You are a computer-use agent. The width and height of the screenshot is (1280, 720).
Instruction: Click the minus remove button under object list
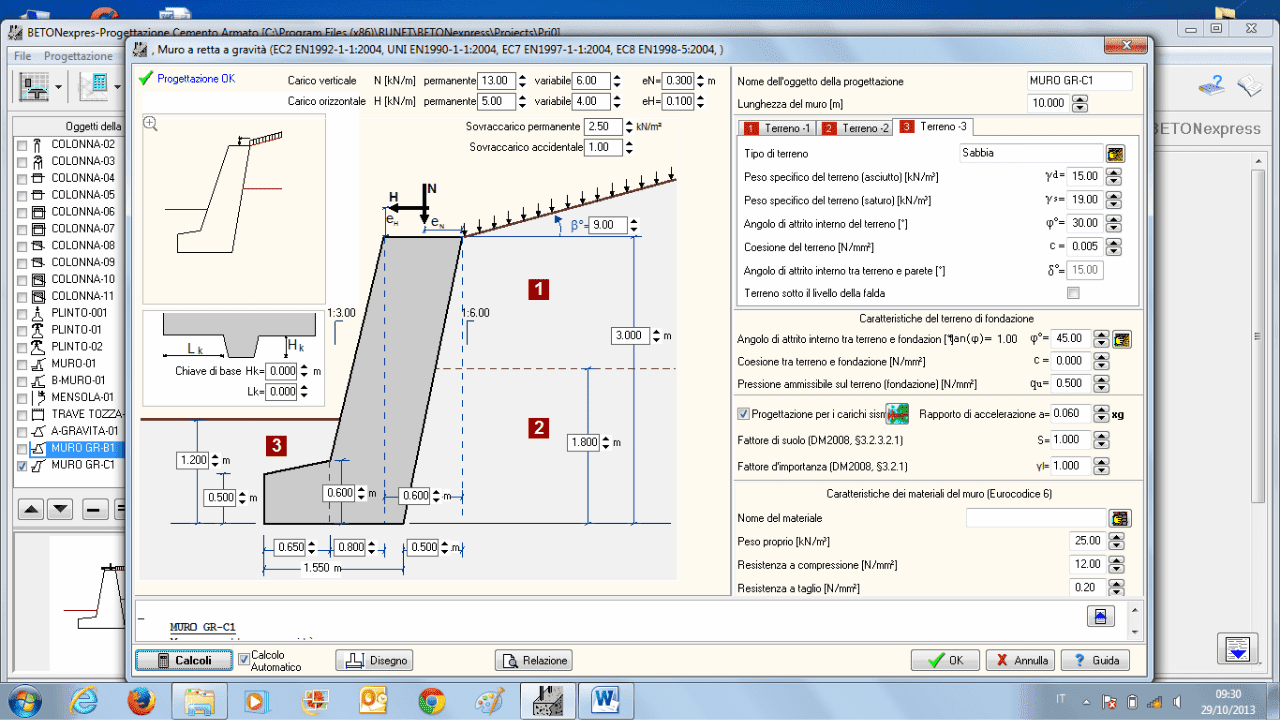tap(96, 509)
